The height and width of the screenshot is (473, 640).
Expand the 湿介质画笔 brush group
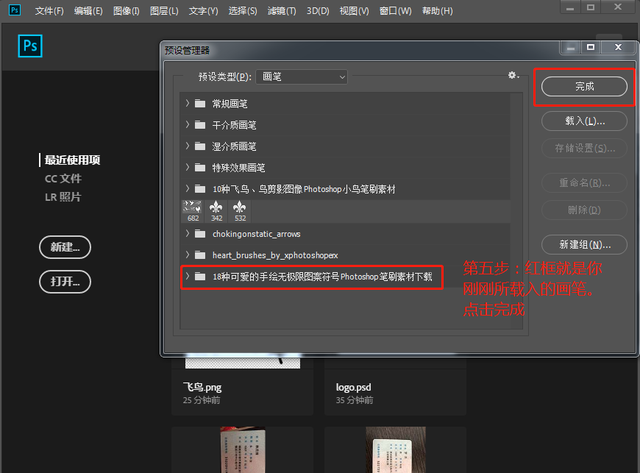coord(187,146)
